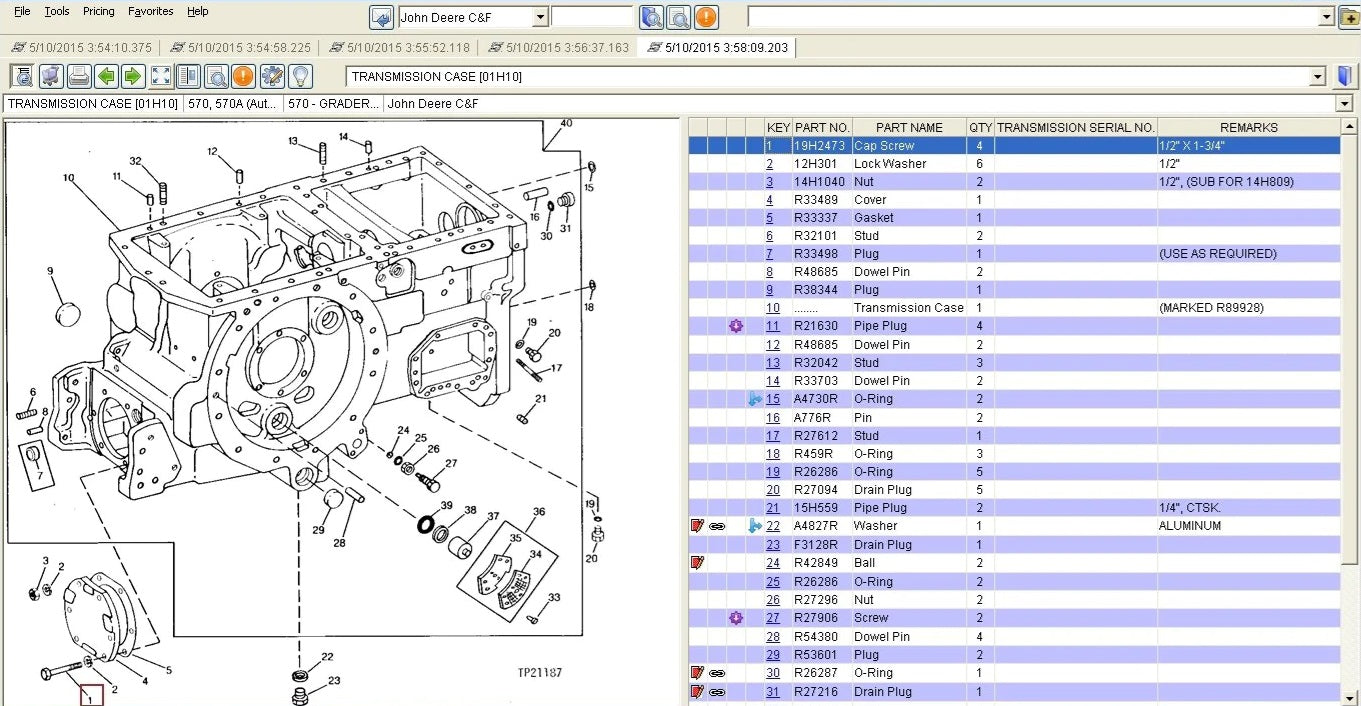Click the folder-plus icon at top right
Screen dimensions: 1361x706
point(1348,17)
